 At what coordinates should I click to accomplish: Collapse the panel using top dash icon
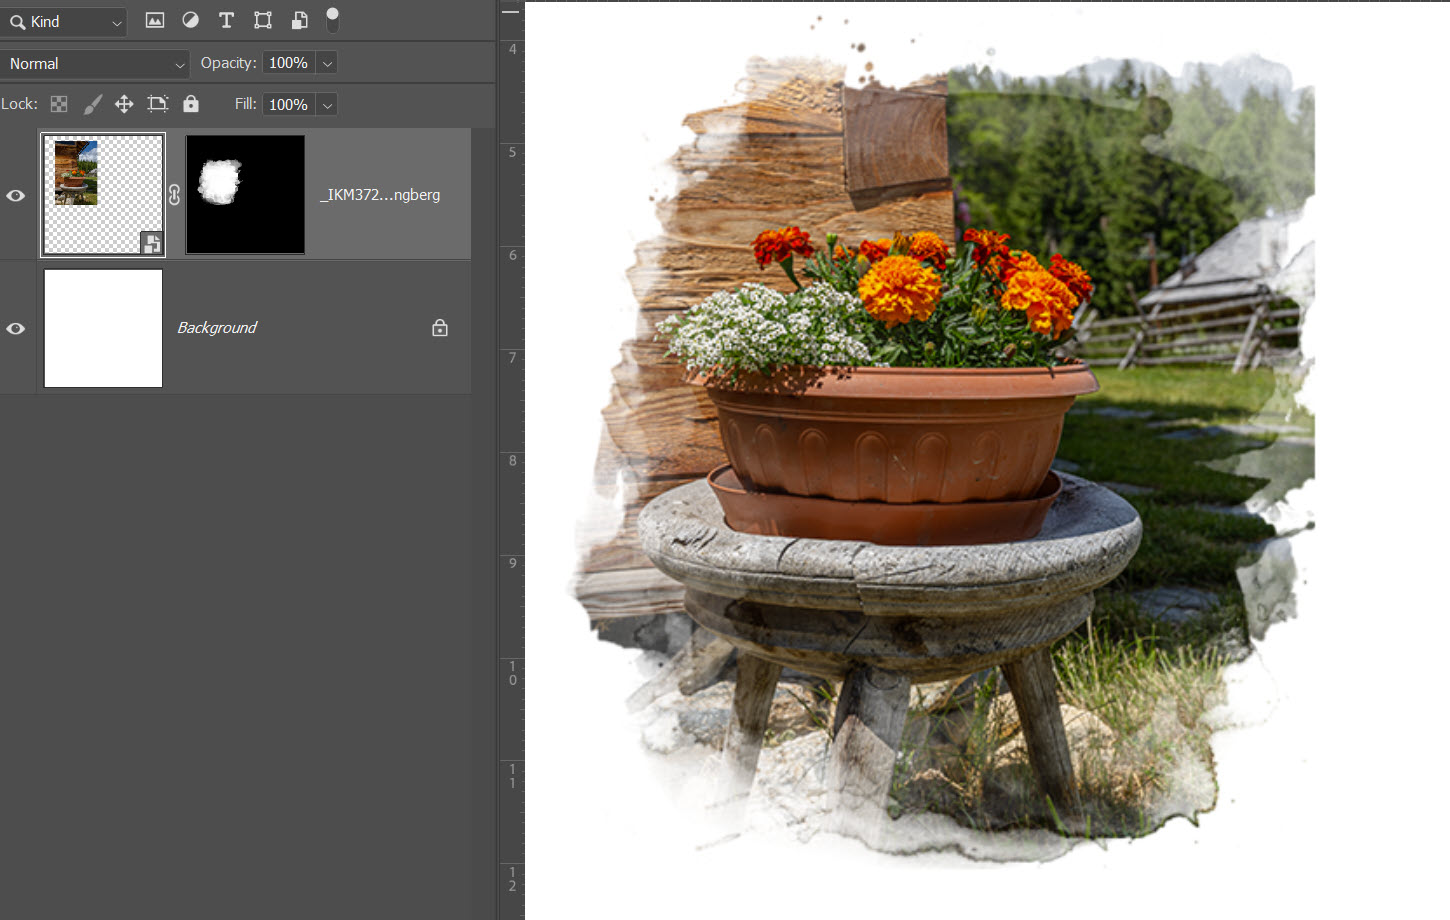[510, 12]
